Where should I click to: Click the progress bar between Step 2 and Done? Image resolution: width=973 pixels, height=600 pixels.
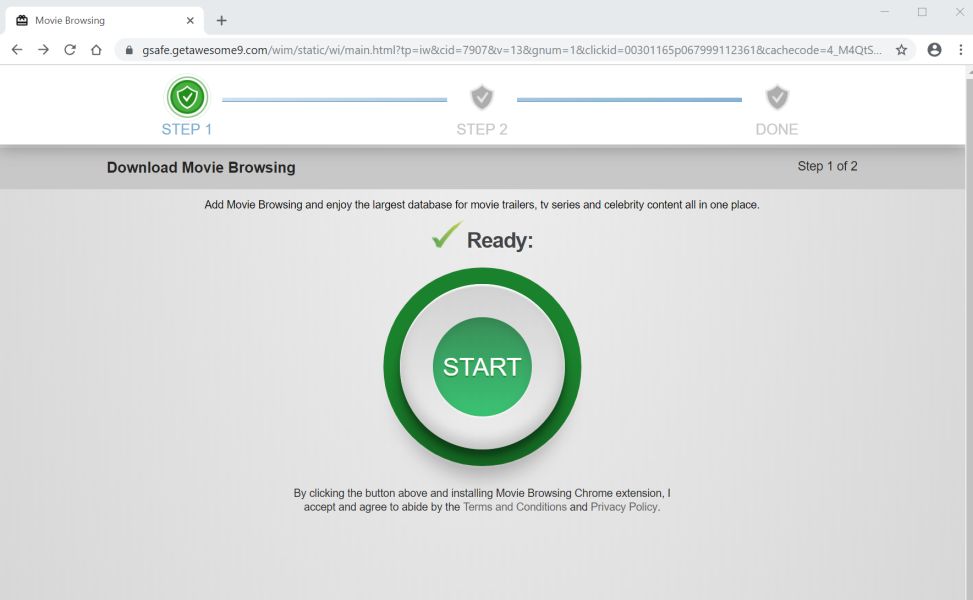629,99
